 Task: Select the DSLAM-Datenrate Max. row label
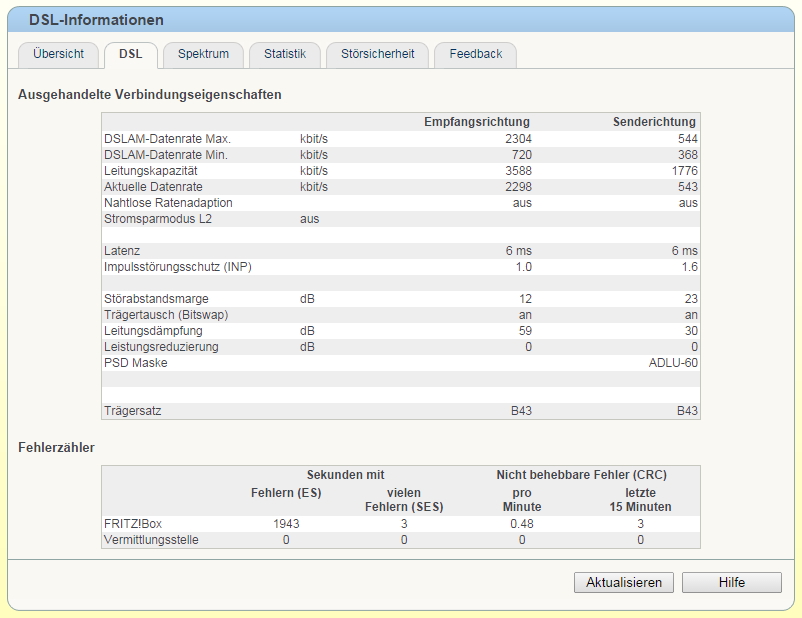pyautogui.click(x=167, y=139)
